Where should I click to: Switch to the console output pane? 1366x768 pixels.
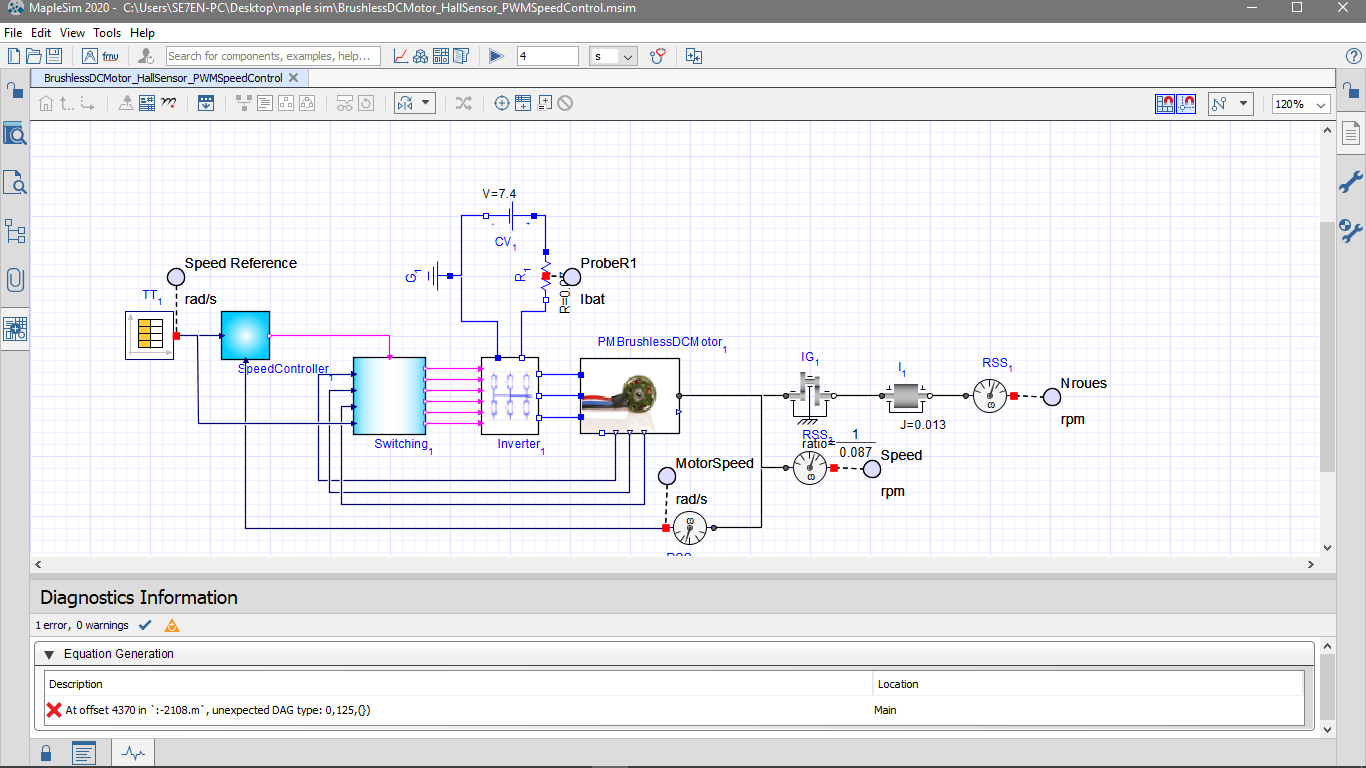point(84,753)
